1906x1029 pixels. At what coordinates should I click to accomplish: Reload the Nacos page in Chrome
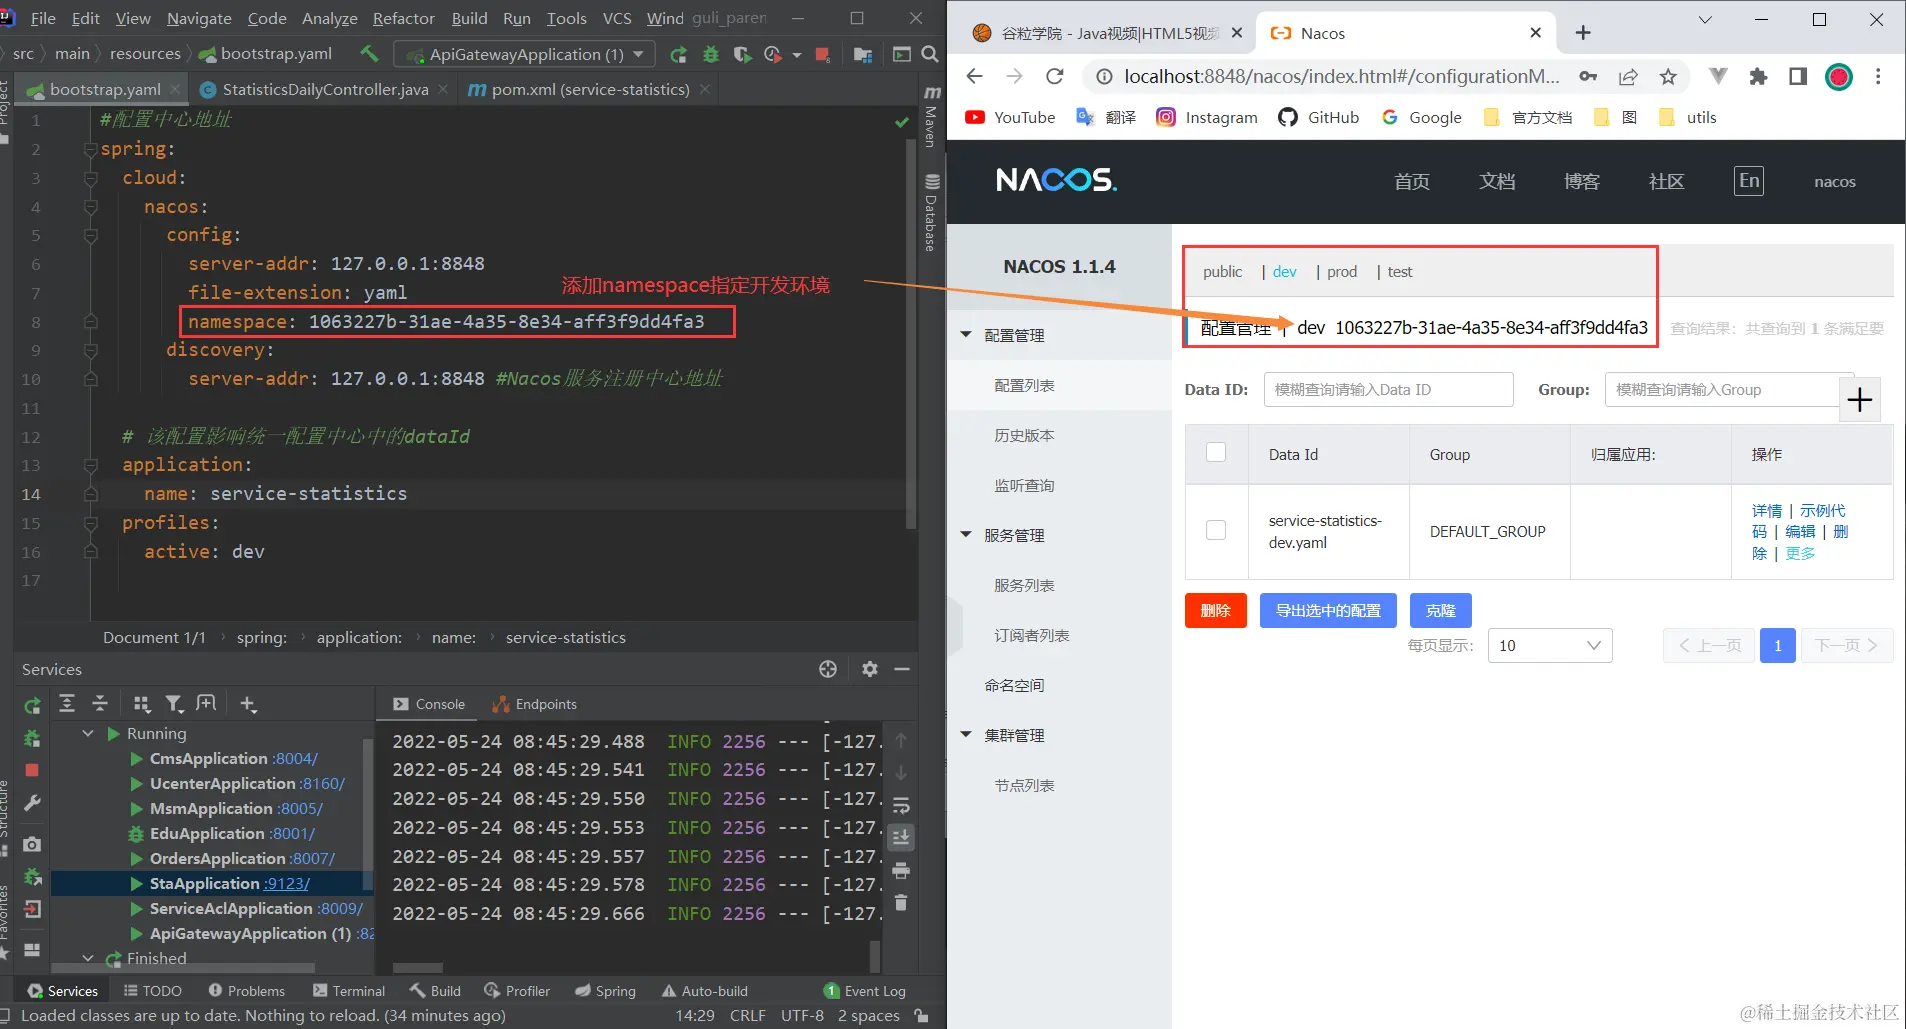click(x=1054, y=77)
